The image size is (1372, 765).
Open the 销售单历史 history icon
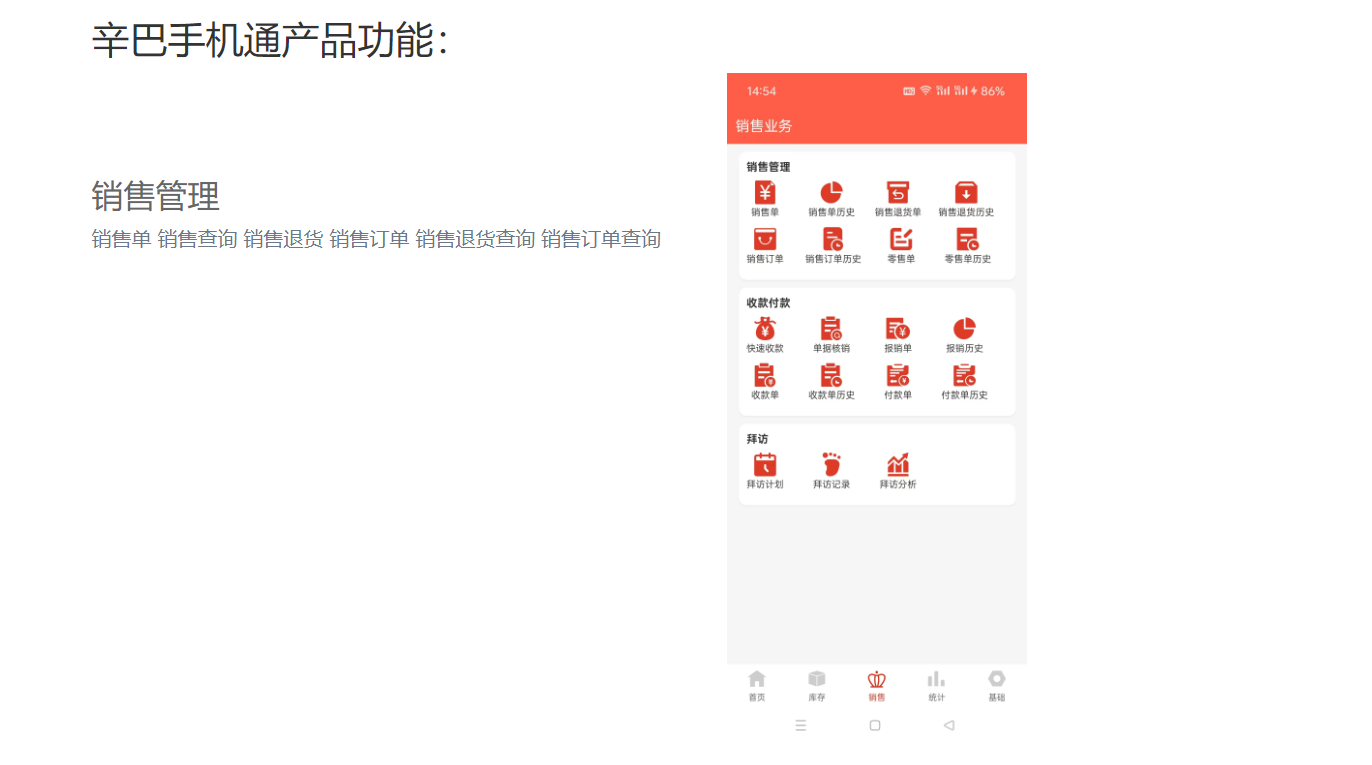click(831, 193)
